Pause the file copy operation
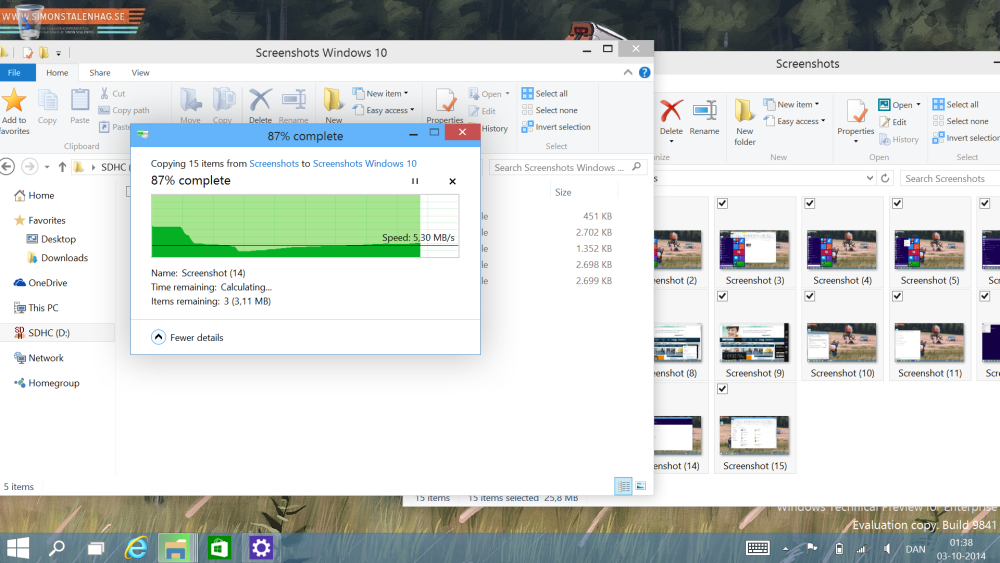Image resolution: width=1000 pixels, height=563 pixels. click(x=415, y=181)
